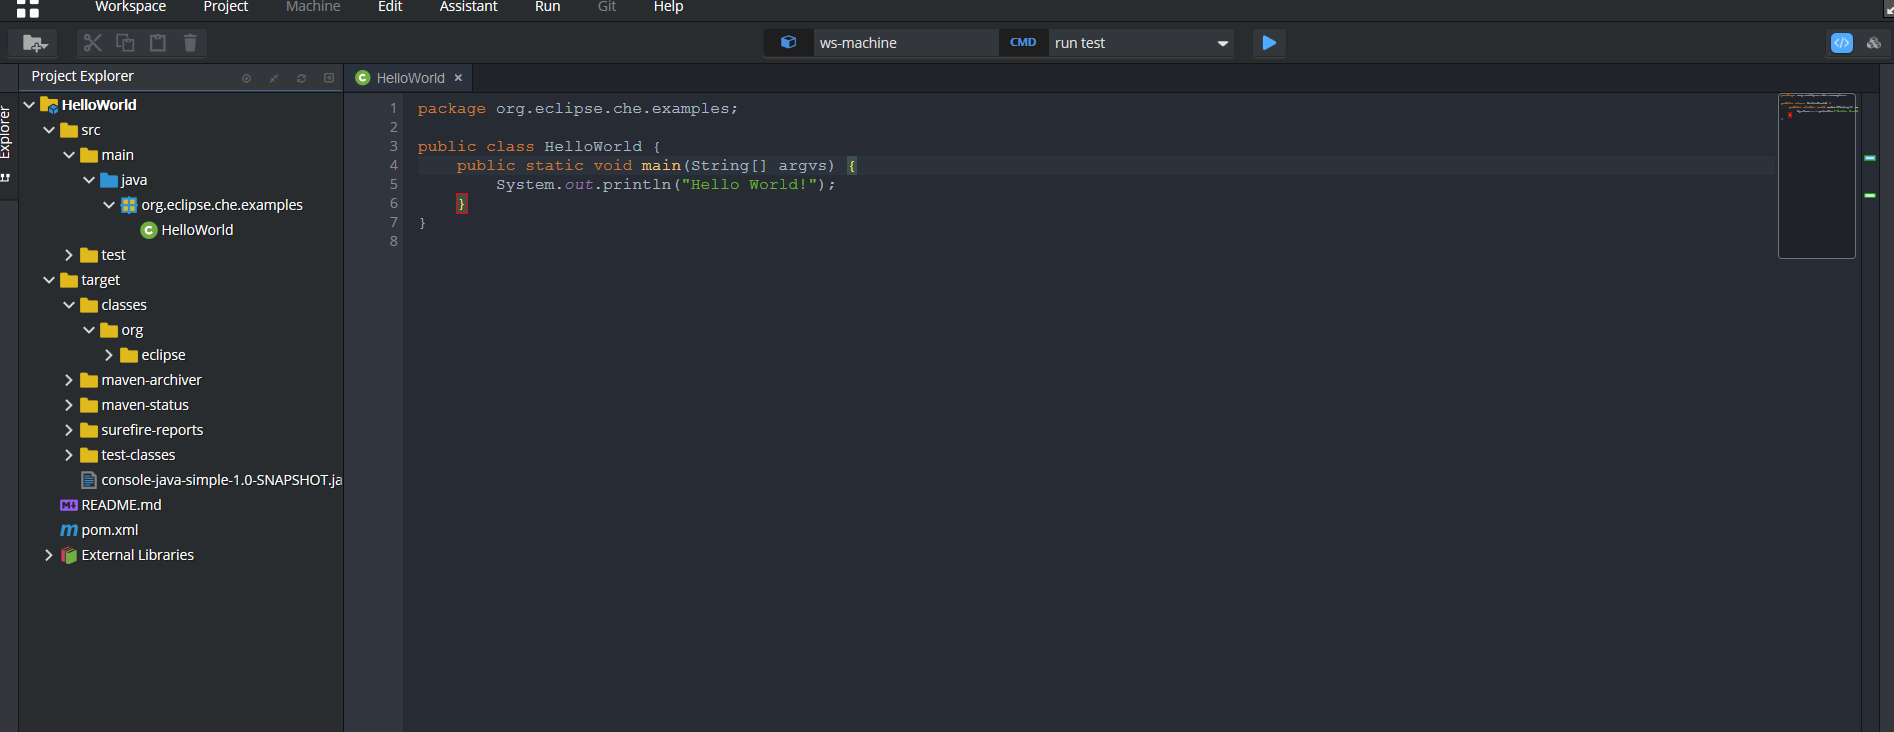The height and width of the screenshot is (732, 1894).
Task: Select the pom.xml file
Action: point(109,530)
